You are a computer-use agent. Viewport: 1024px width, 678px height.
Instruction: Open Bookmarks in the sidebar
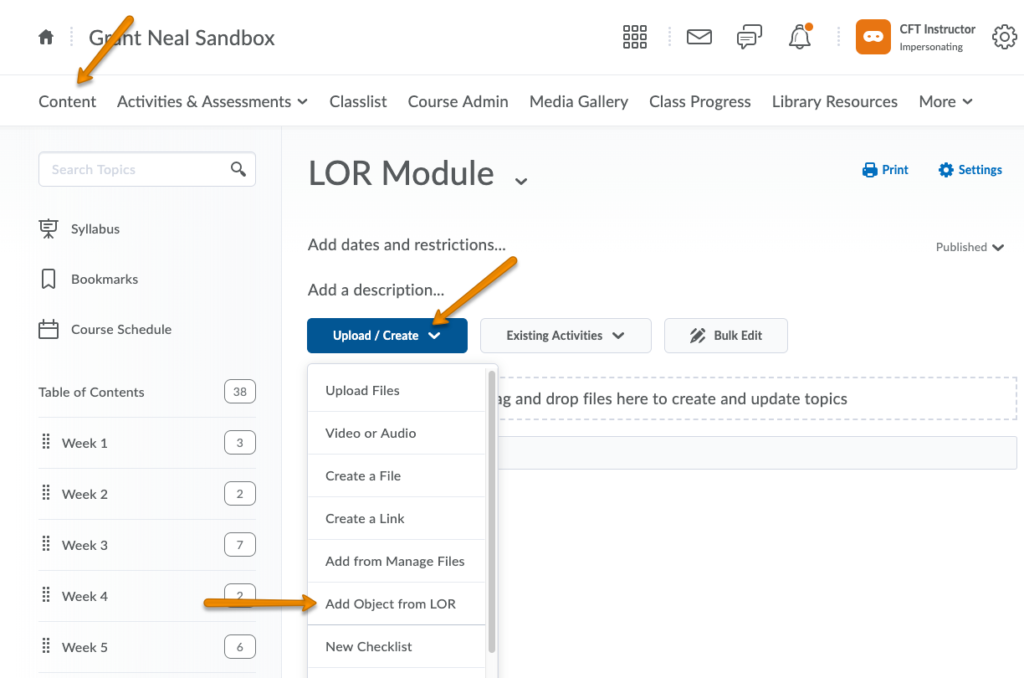pyautogui.click(x=104, y=279)
